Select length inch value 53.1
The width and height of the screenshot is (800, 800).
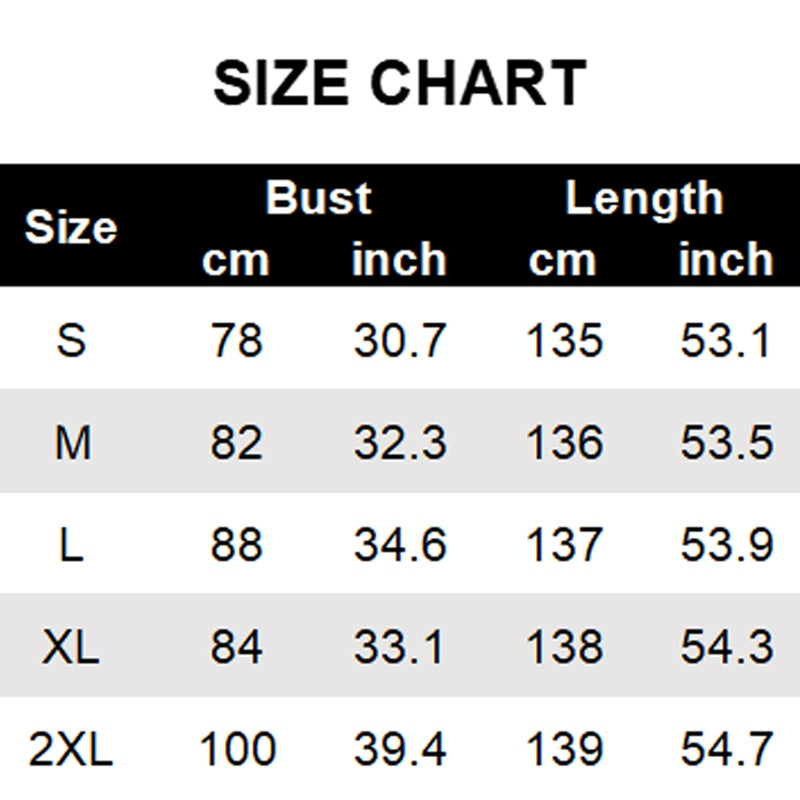[727, 341]
